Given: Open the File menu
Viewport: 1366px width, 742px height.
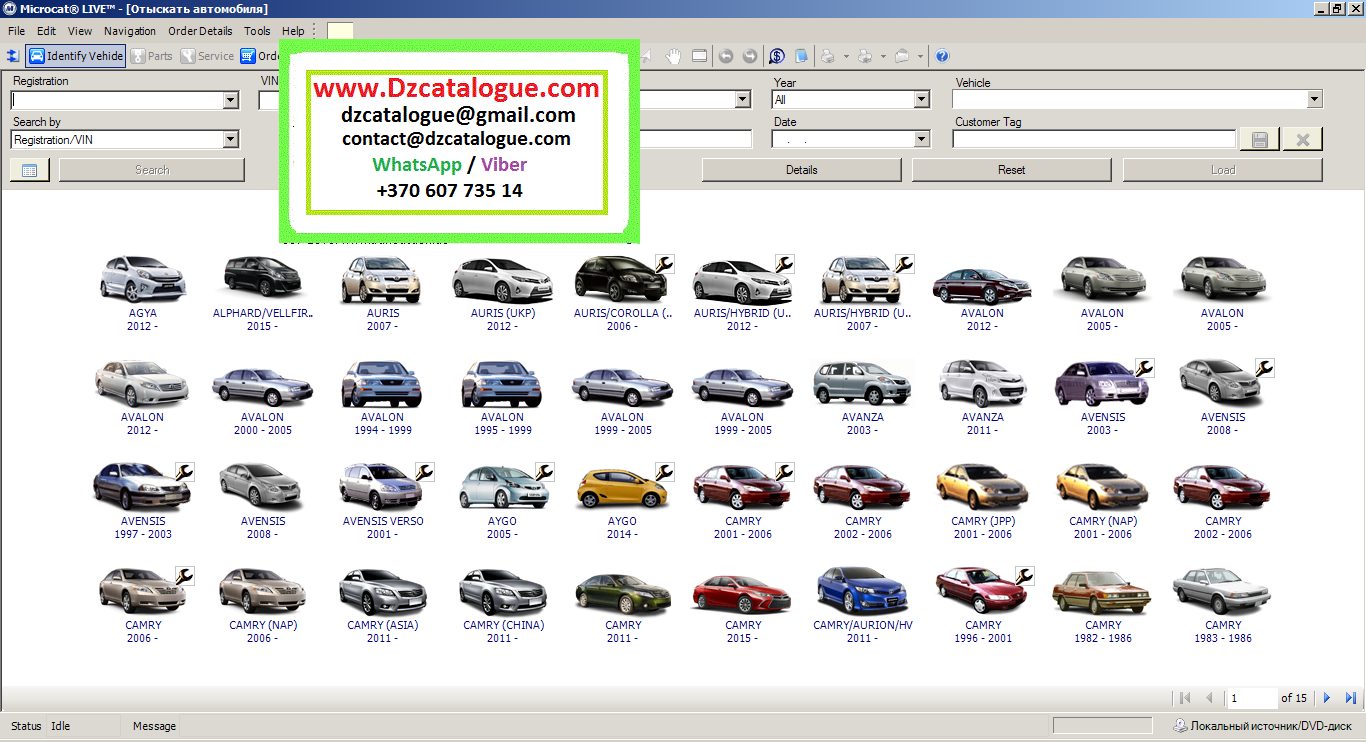Looking at the screenshot, I should [17, 31].
